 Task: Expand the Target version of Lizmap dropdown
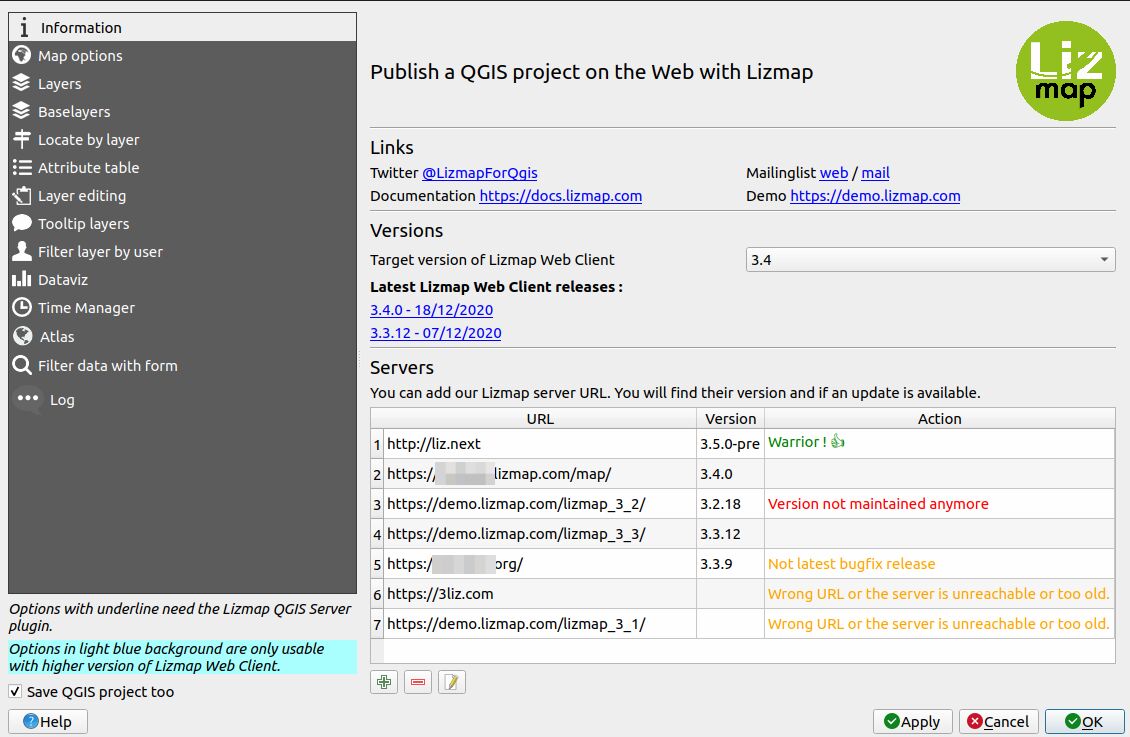point(930,259)
